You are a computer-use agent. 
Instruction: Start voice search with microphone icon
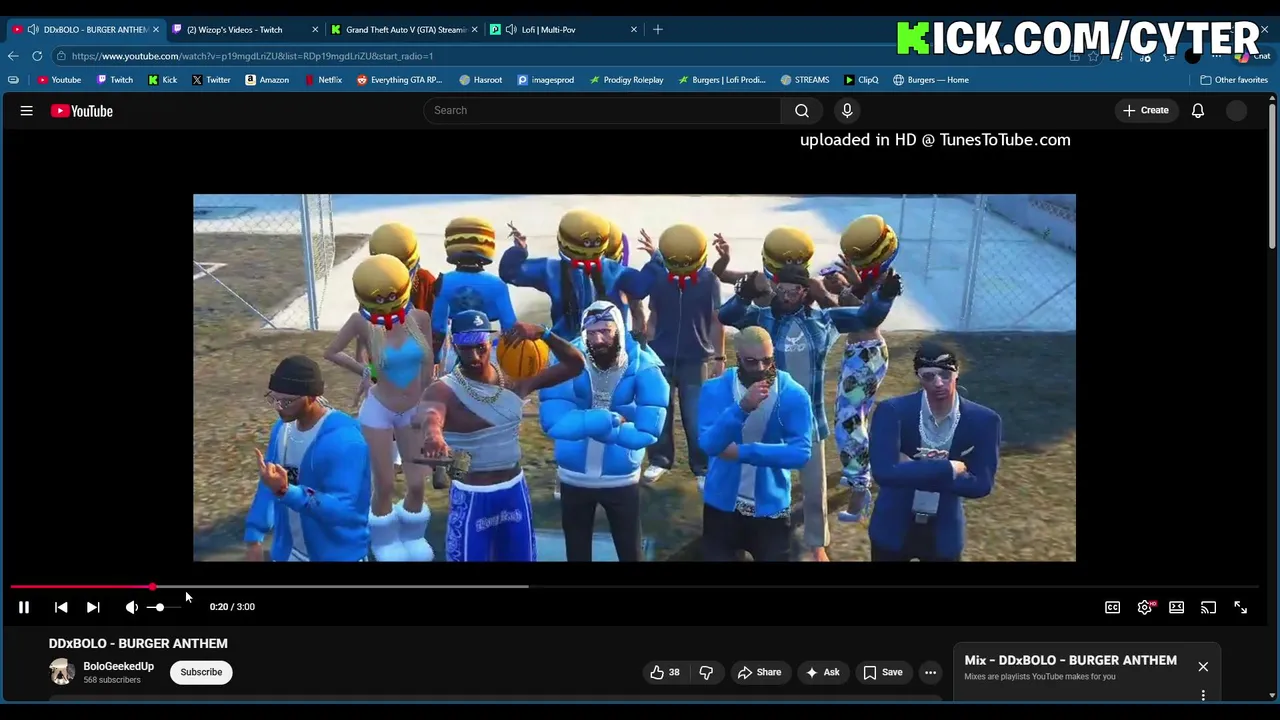(847, 110)
